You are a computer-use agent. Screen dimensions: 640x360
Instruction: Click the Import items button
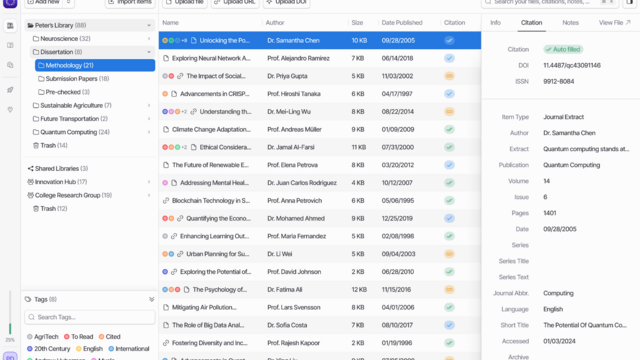click(130, 2)
